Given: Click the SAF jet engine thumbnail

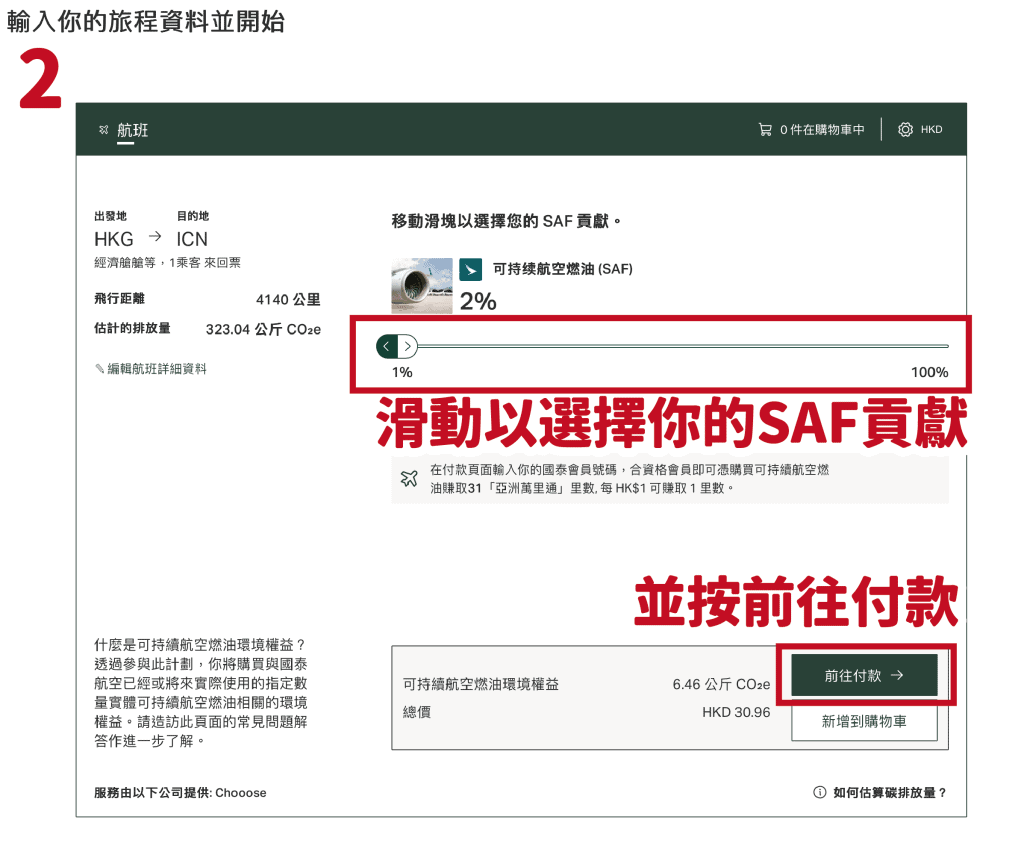Looking at the screenshot, I should pyautogui.click(x=421, y=286).
